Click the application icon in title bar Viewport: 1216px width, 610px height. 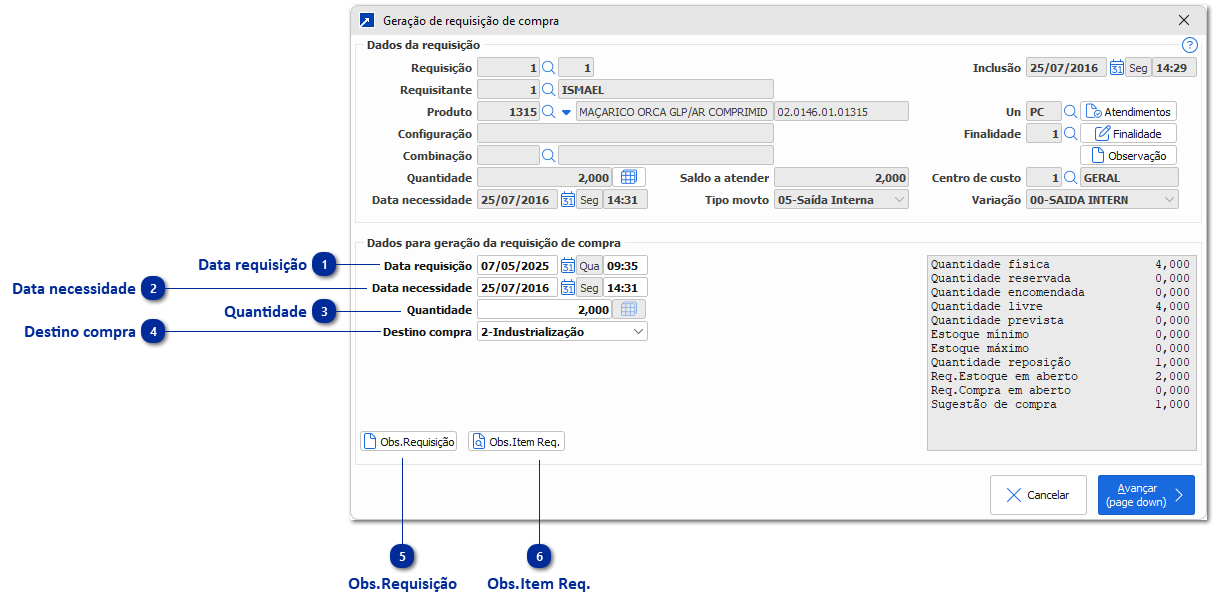(367, 20)
